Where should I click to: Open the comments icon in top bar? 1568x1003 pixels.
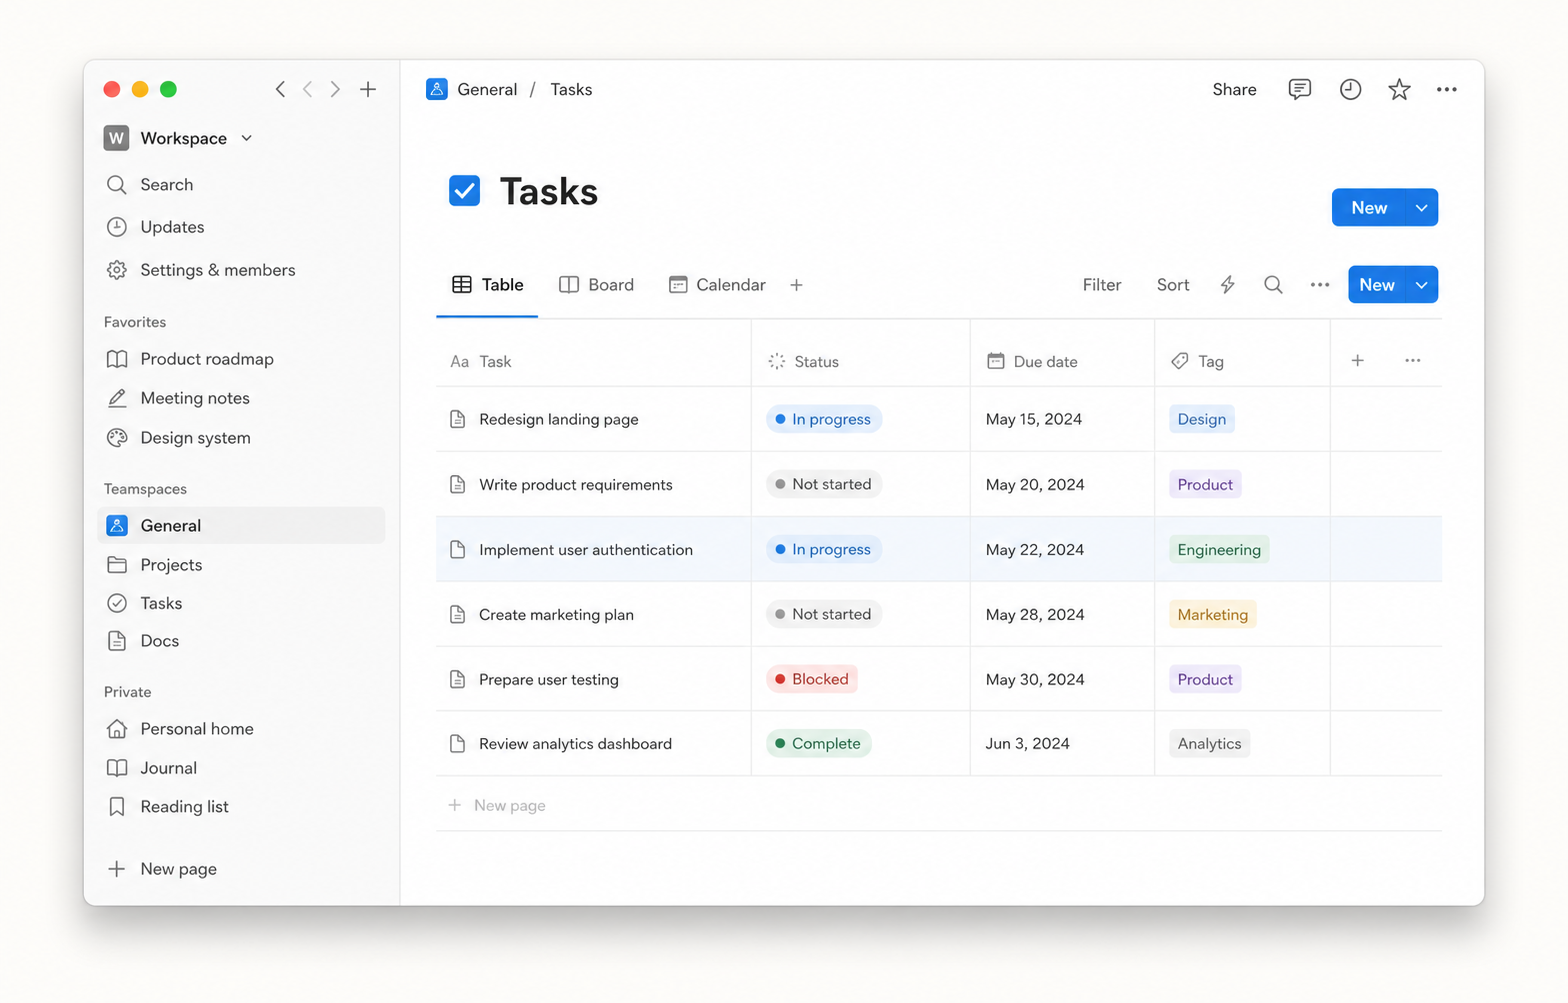coord(1299,89)
